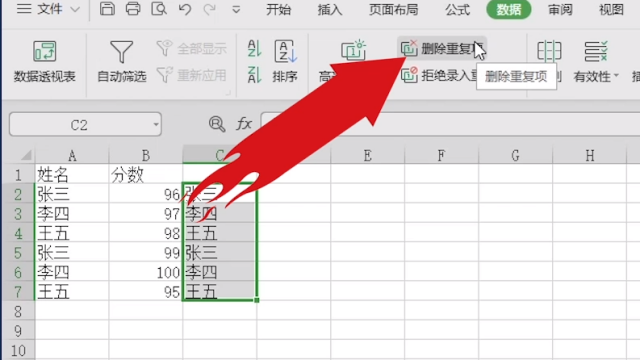The image size is (640, 360).
Task: Open Print Preview icon
Action: (x=159, y=9)
